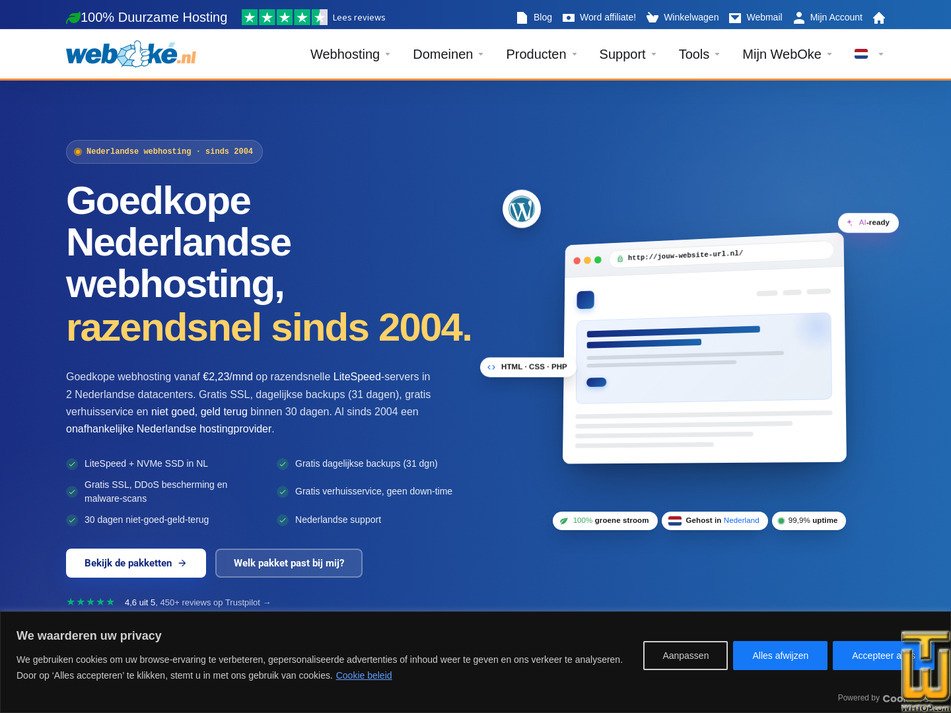The height and width of the screenshot is (713, 951).
Task: Open the Blog link
Action: pyautogui.click(x=543, y=18)
